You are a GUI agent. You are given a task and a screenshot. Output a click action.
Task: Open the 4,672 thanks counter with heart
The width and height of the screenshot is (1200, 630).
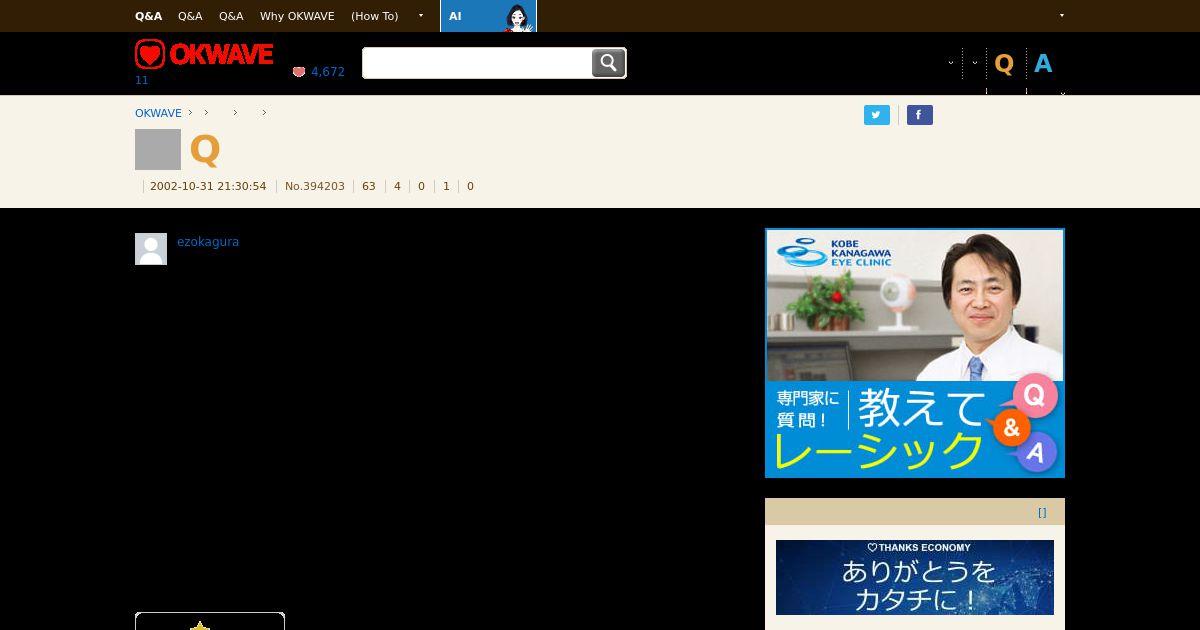318,72
